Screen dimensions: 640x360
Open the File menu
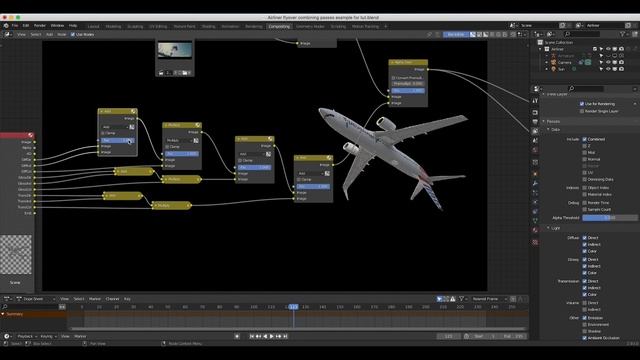(15, 26)
